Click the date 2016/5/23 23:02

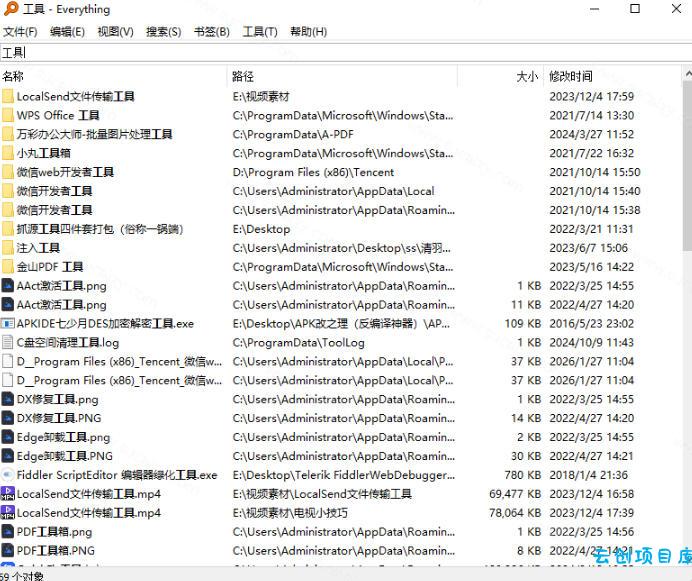(x=591, y=324)
